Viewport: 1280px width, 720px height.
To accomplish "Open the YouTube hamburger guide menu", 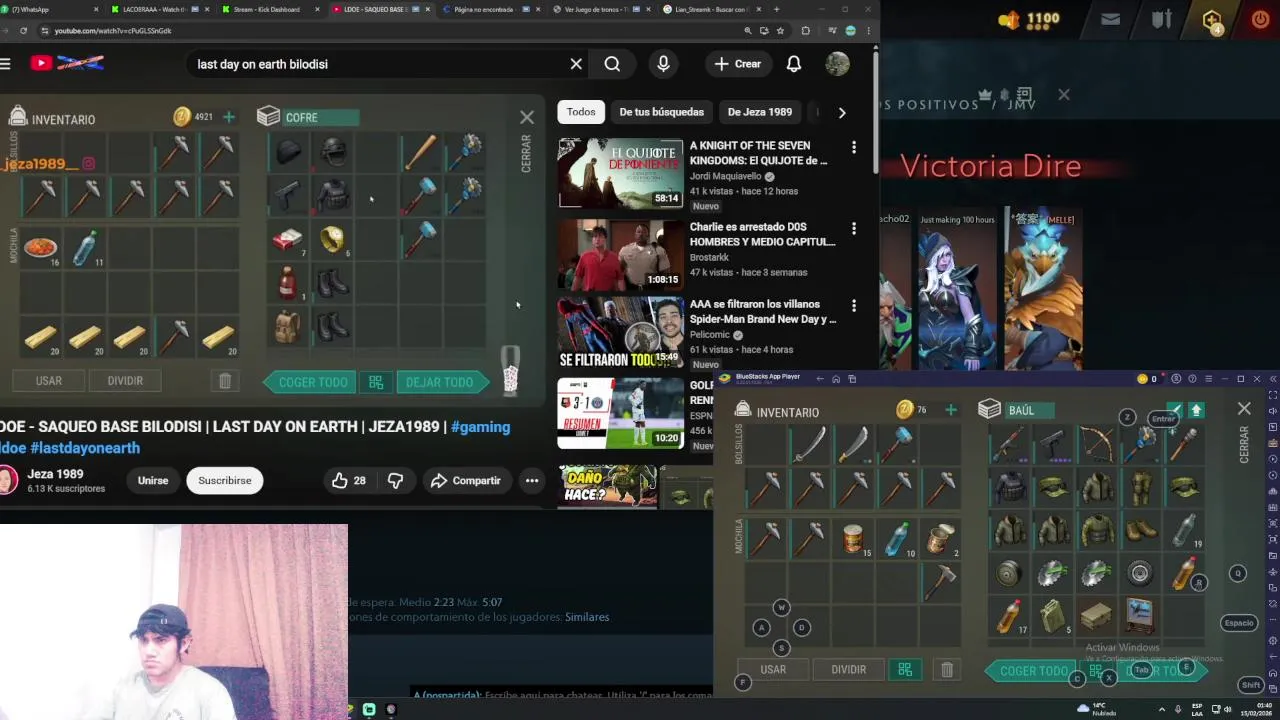I will tap(5, 64).
